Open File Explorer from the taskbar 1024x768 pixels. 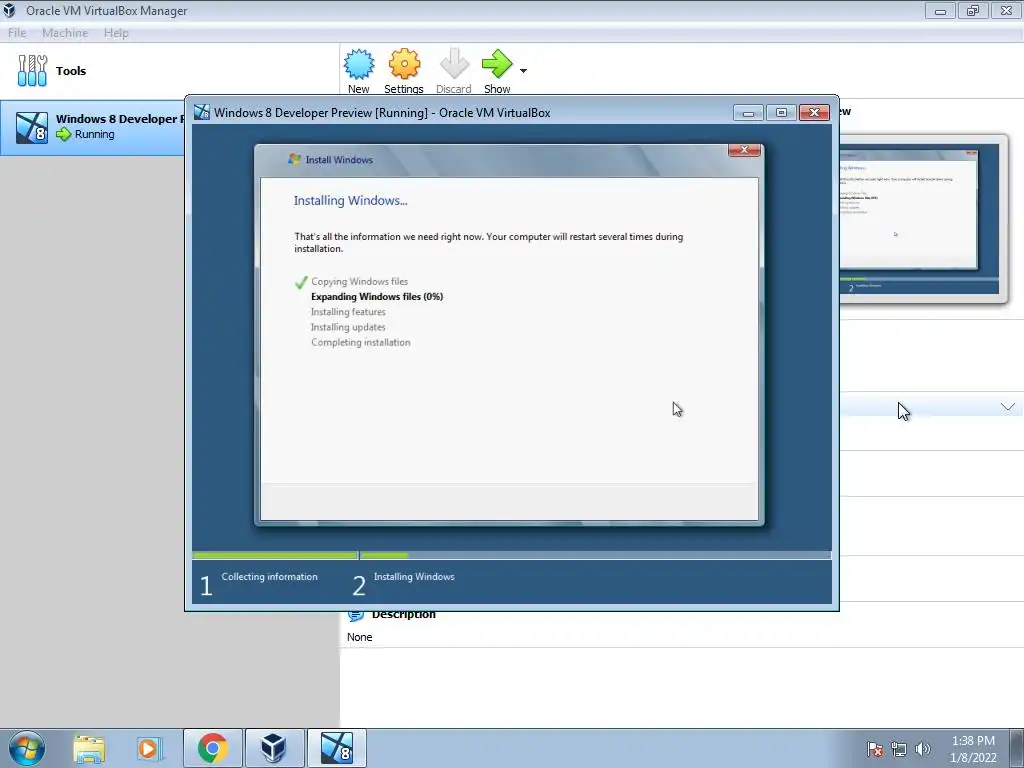89,748
